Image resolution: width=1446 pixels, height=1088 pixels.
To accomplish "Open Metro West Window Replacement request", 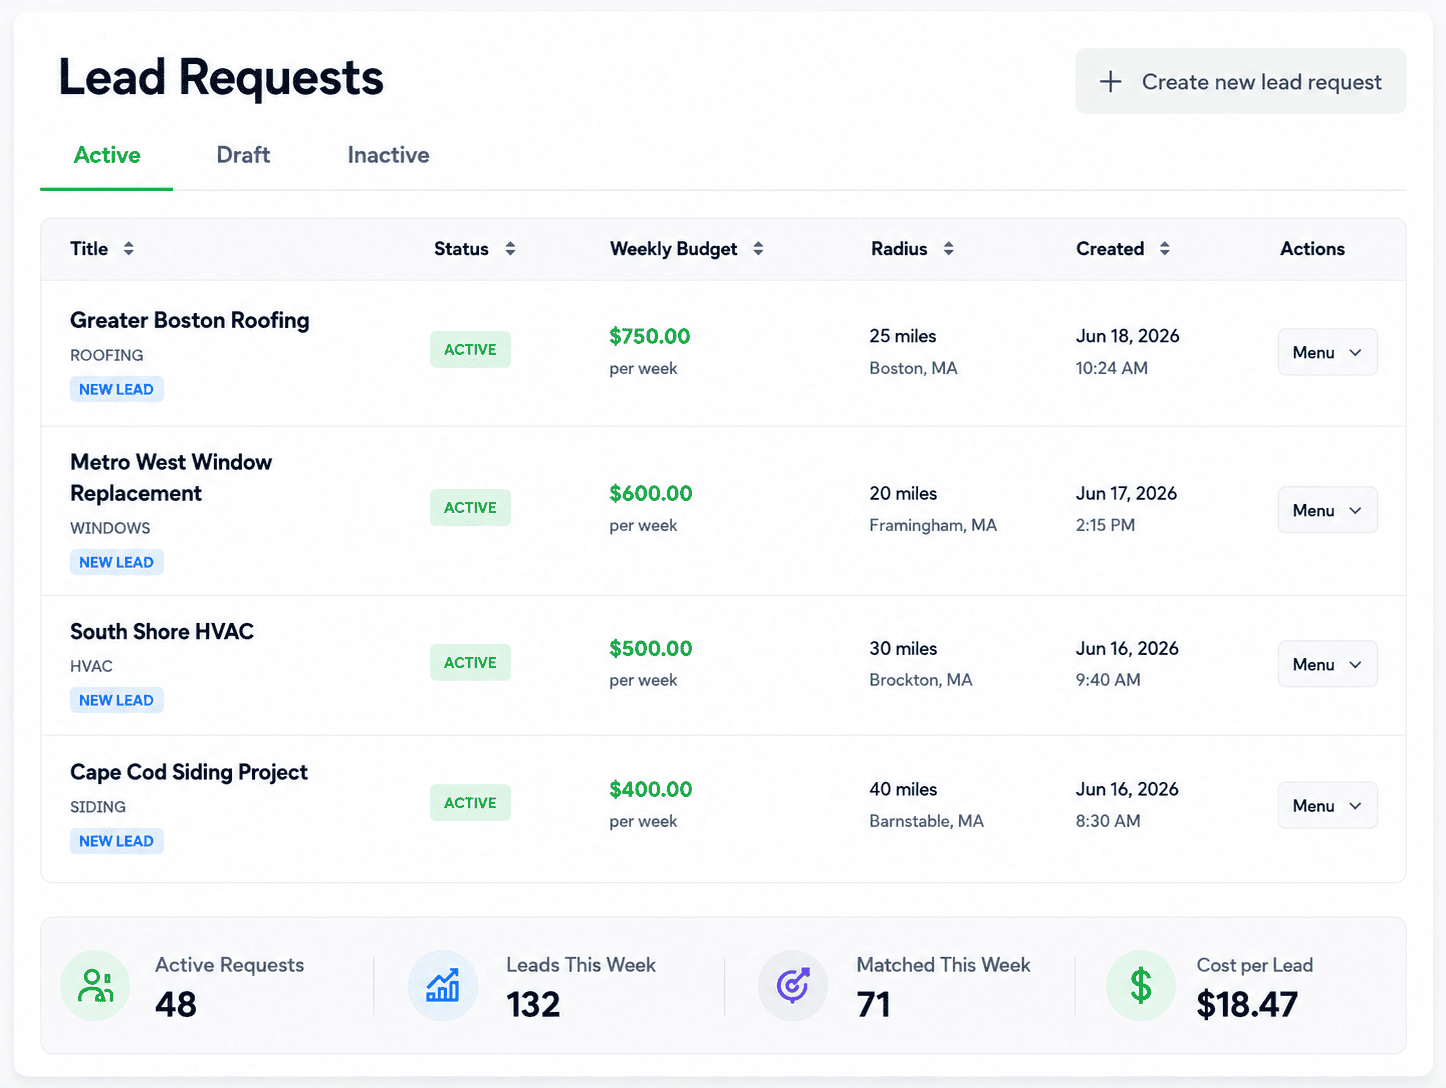I will coord(171,477).
